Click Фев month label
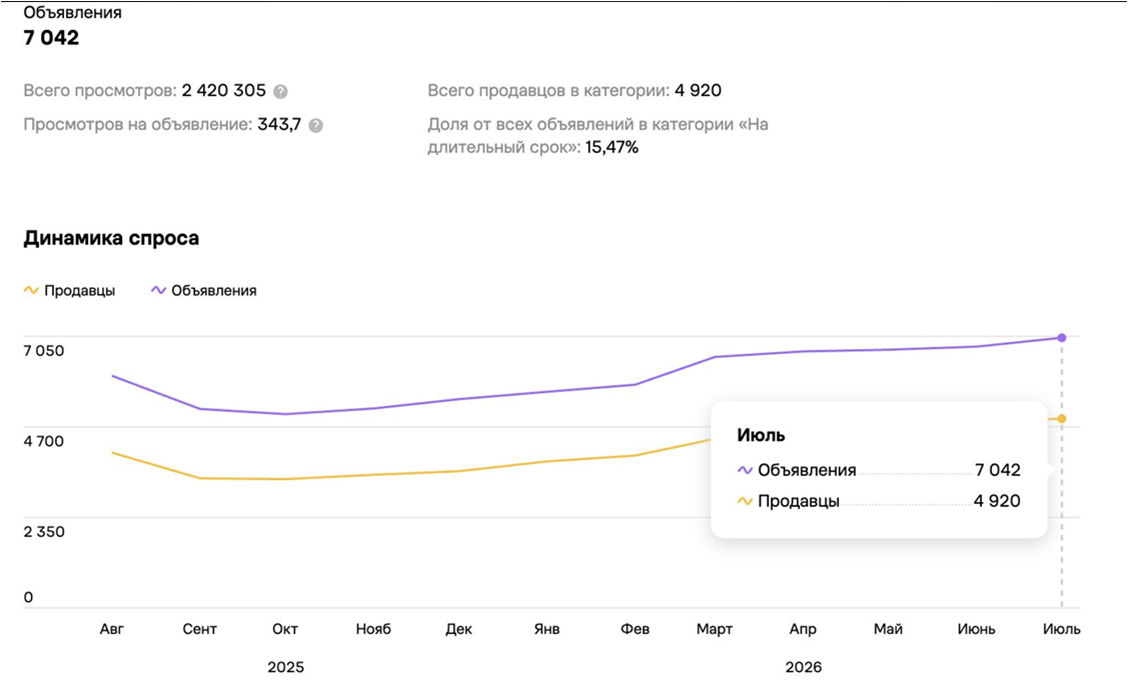The width and height of the screenshot is (1128, 690). 635,629
